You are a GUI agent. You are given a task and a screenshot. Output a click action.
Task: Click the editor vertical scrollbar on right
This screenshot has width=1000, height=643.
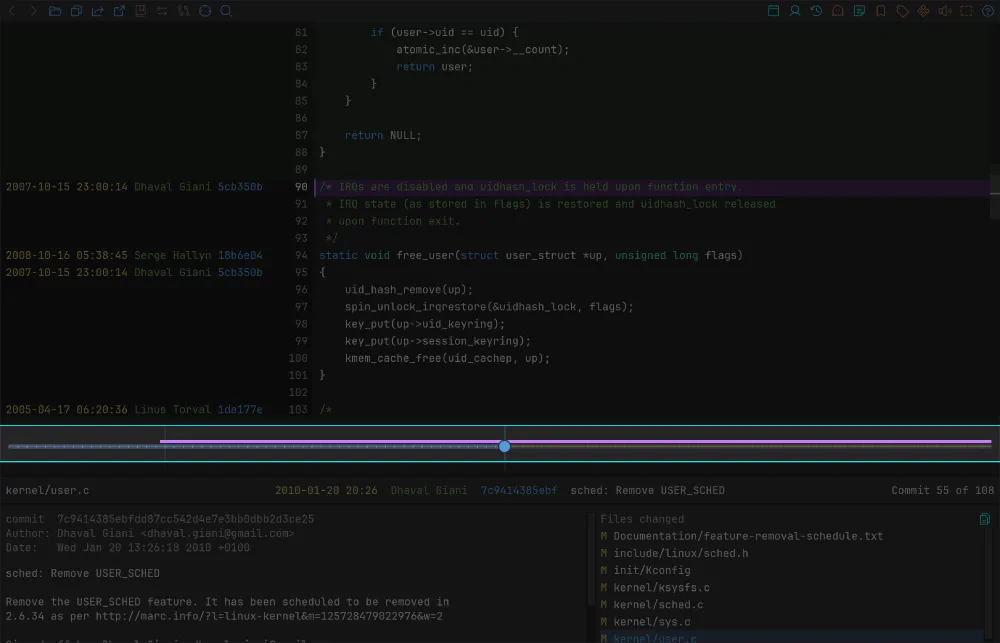994,191
